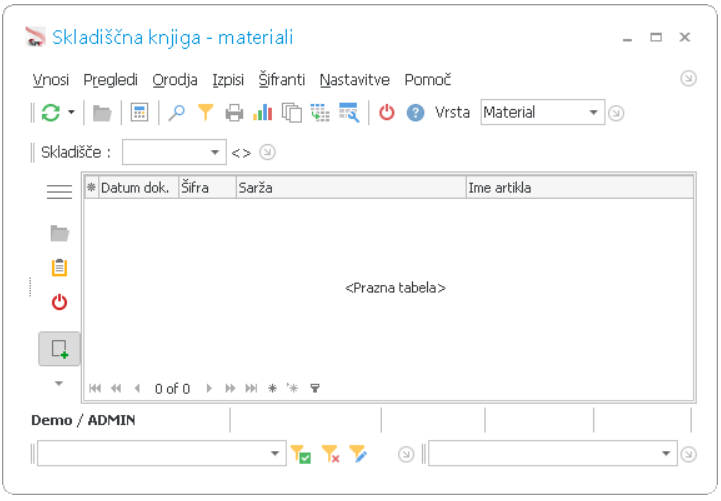Click the menu bar options circle arrow
721x501 pixels.
(x=688, y=78)
